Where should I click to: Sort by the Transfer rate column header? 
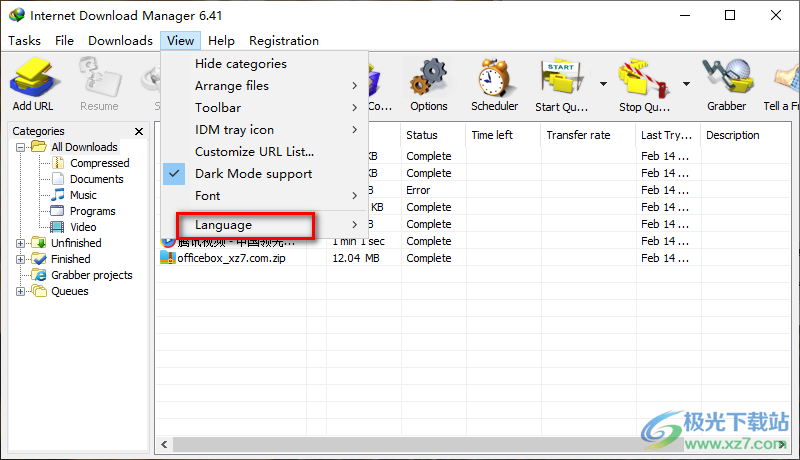pos(588,135)
